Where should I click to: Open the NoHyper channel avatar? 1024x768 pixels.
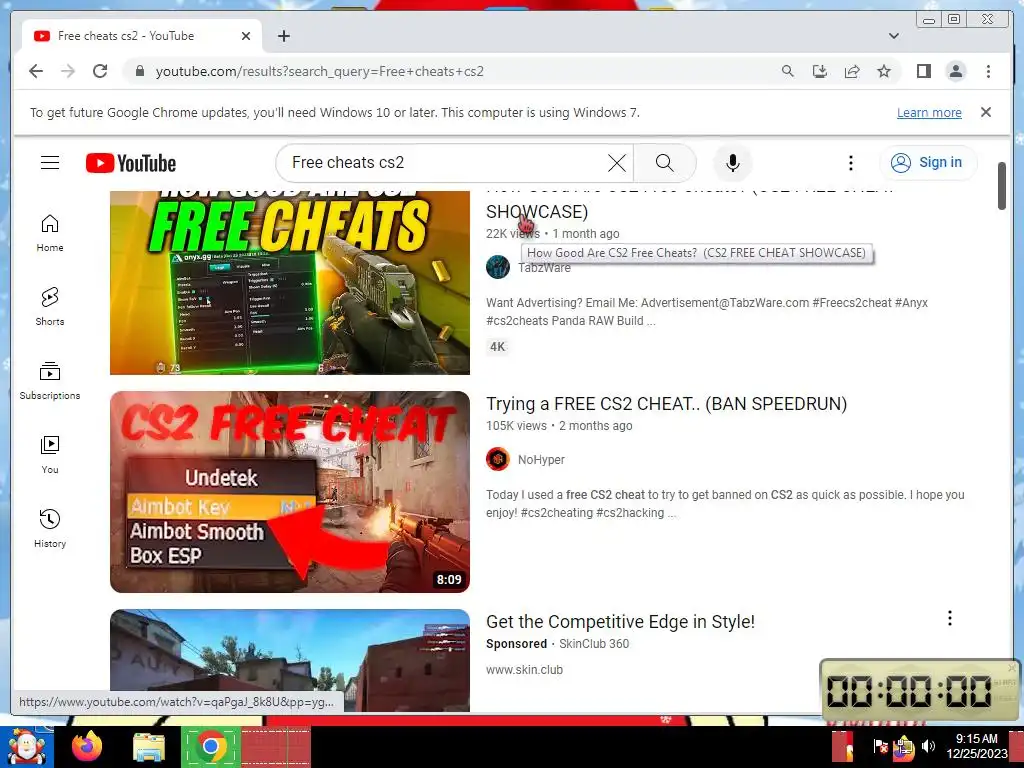tap(498, 459)
